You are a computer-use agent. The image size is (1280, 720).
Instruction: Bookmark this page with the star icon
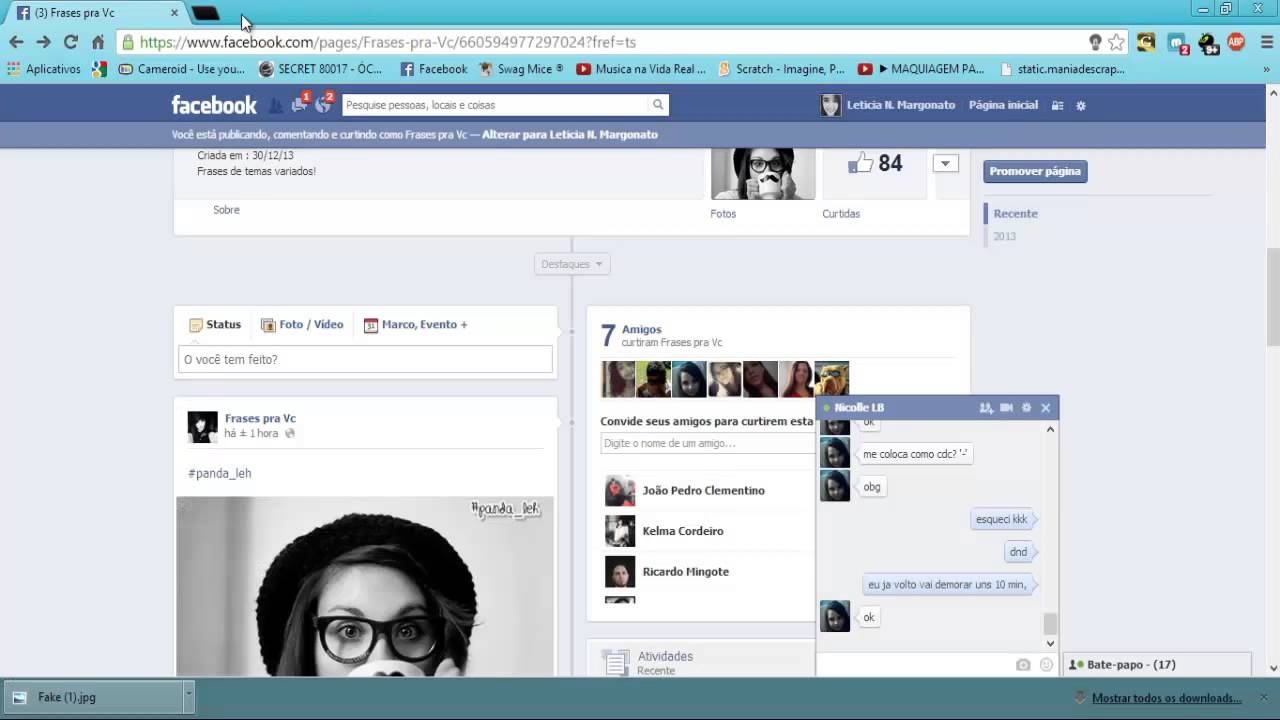1116,42
